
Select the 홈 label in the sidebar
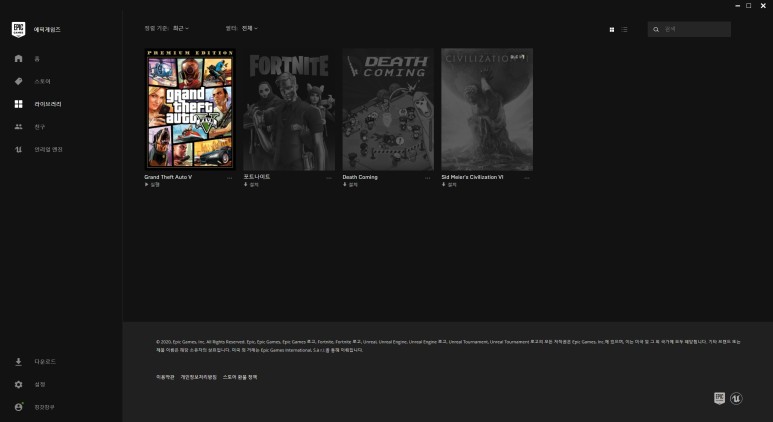[37, 59]
